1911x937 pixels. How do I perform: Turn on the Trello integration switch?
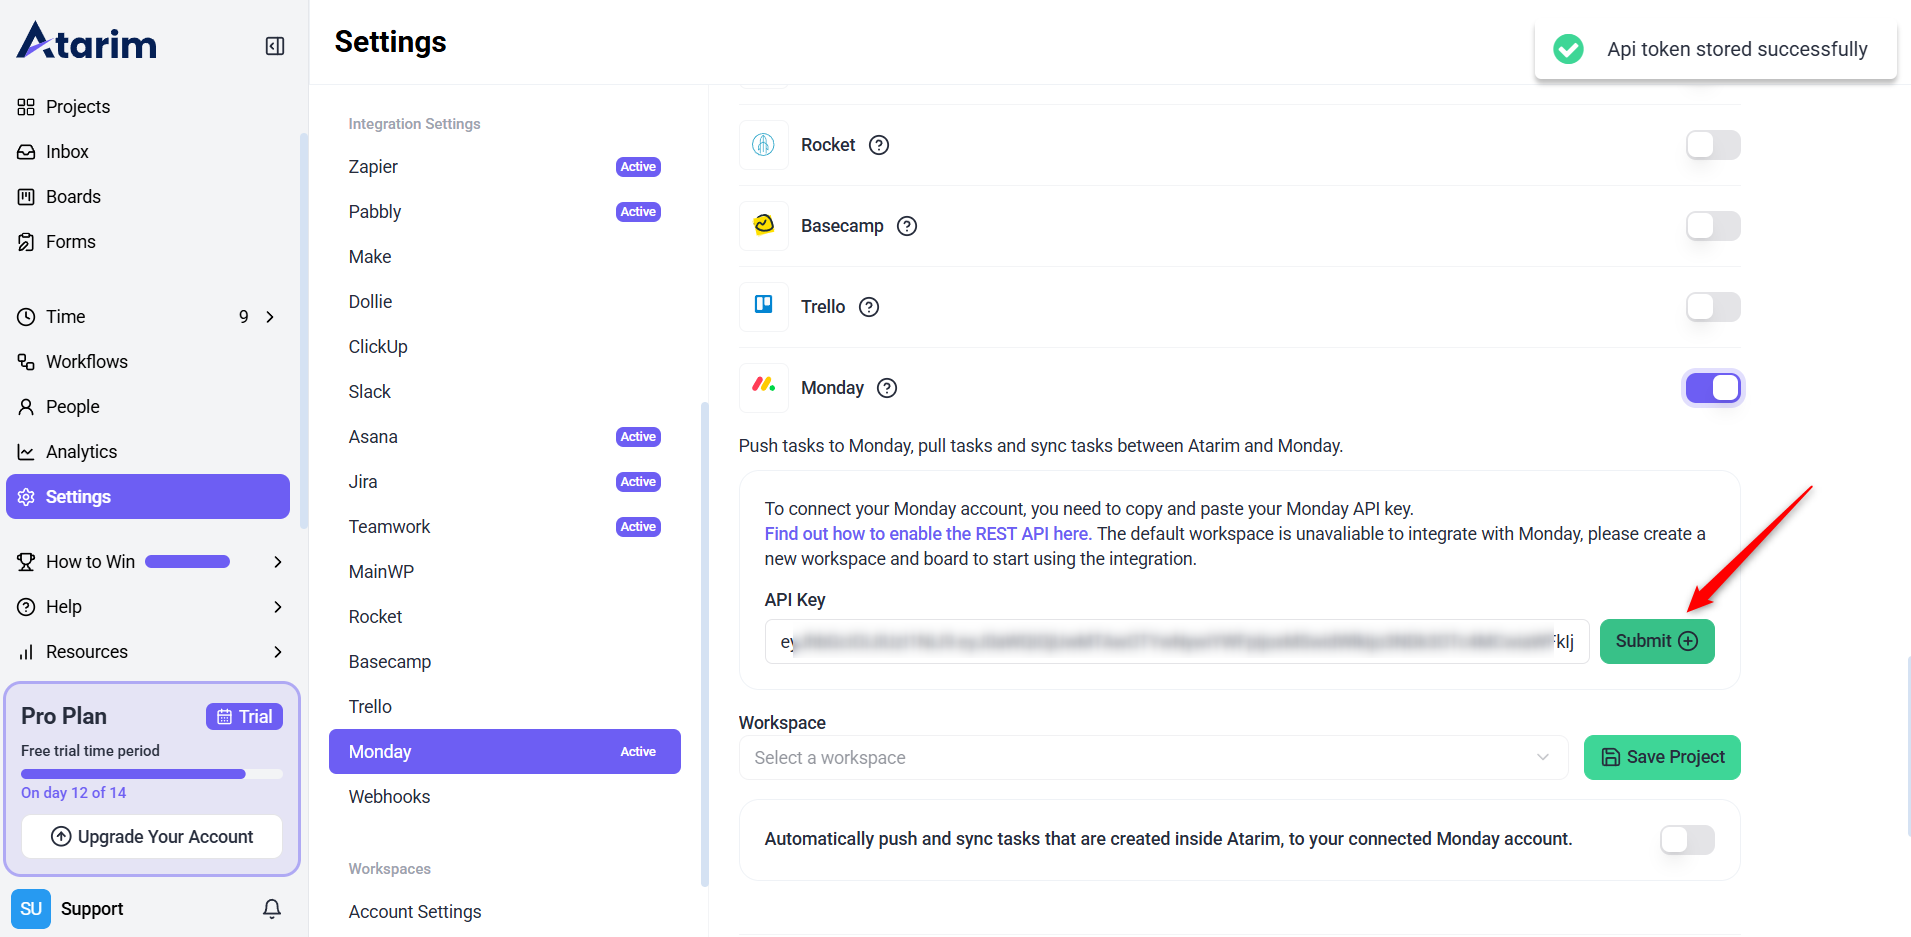(1712, 307)
